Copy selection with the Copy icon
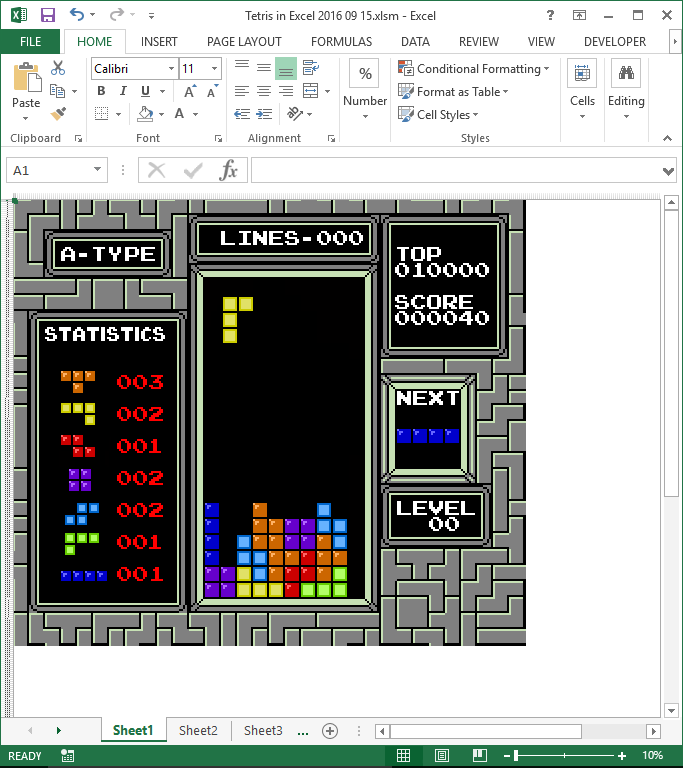This screenshot has width=683, height=768. pyautogui.click(x=58, y=91)
